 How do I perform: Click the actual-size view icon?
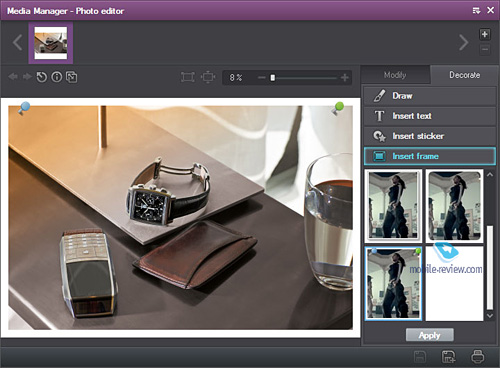[x=208, y=77]
